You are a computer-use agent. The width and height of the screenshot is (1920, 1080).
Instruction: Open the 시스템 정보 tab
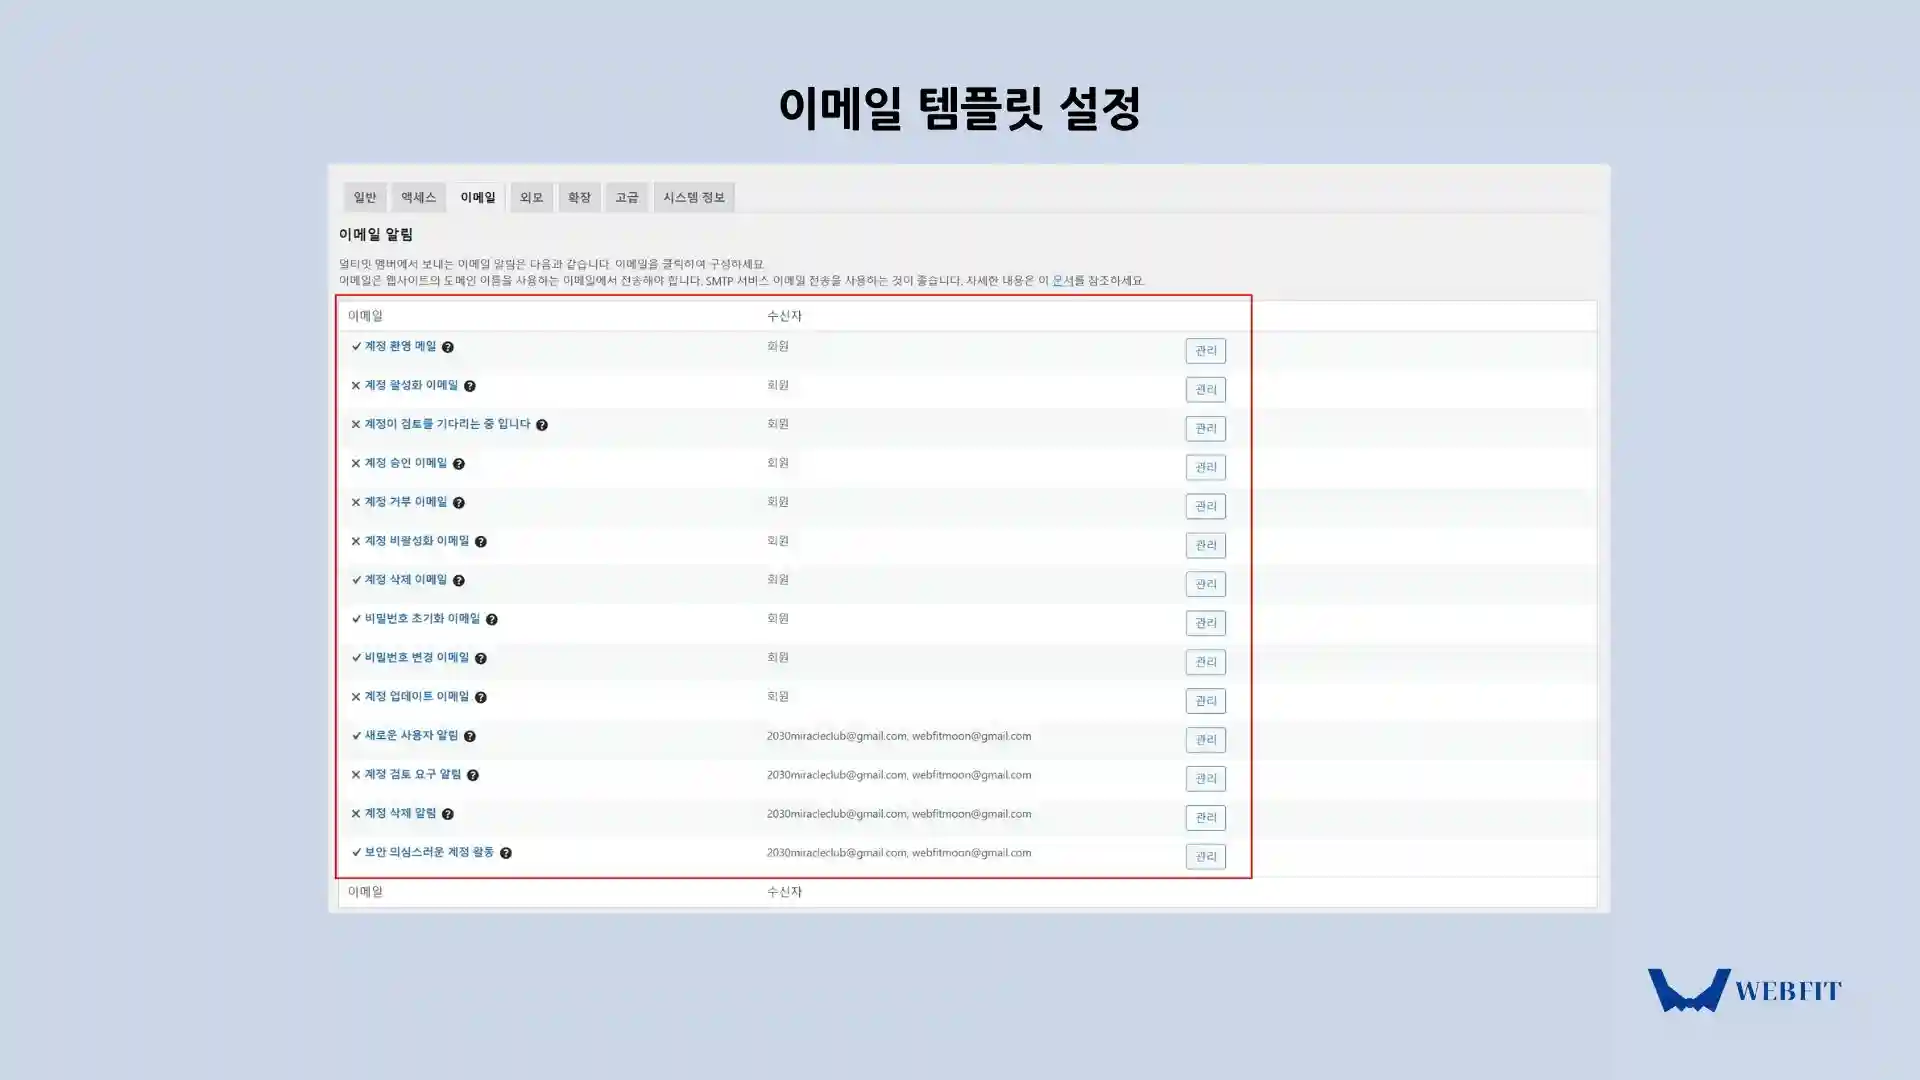click(x=694, y=197)
